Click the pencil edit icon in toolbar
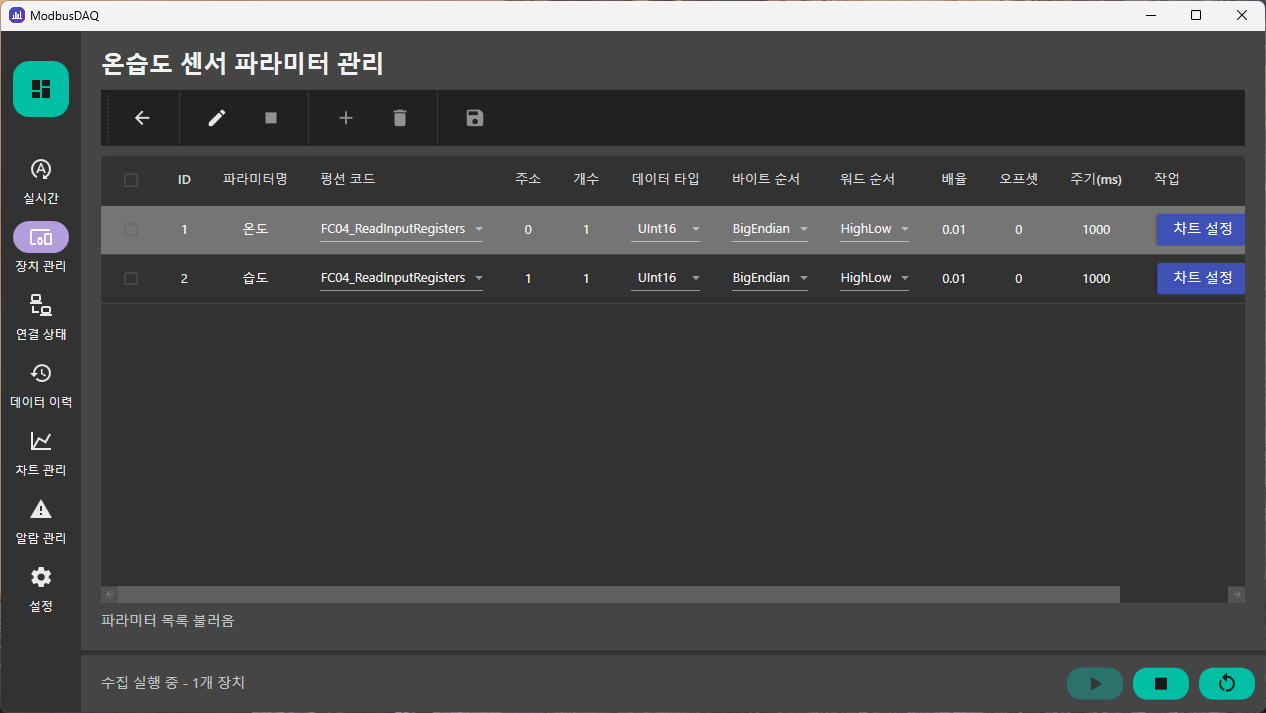 click(x=217, y=118)
